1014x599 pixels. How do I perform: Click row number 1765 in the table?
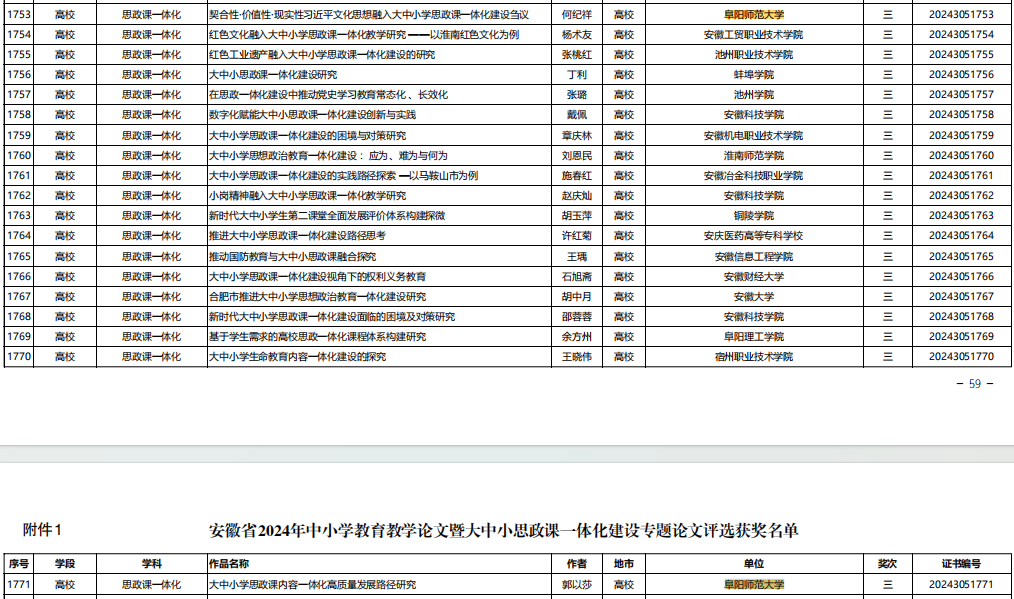coord(19,257)
